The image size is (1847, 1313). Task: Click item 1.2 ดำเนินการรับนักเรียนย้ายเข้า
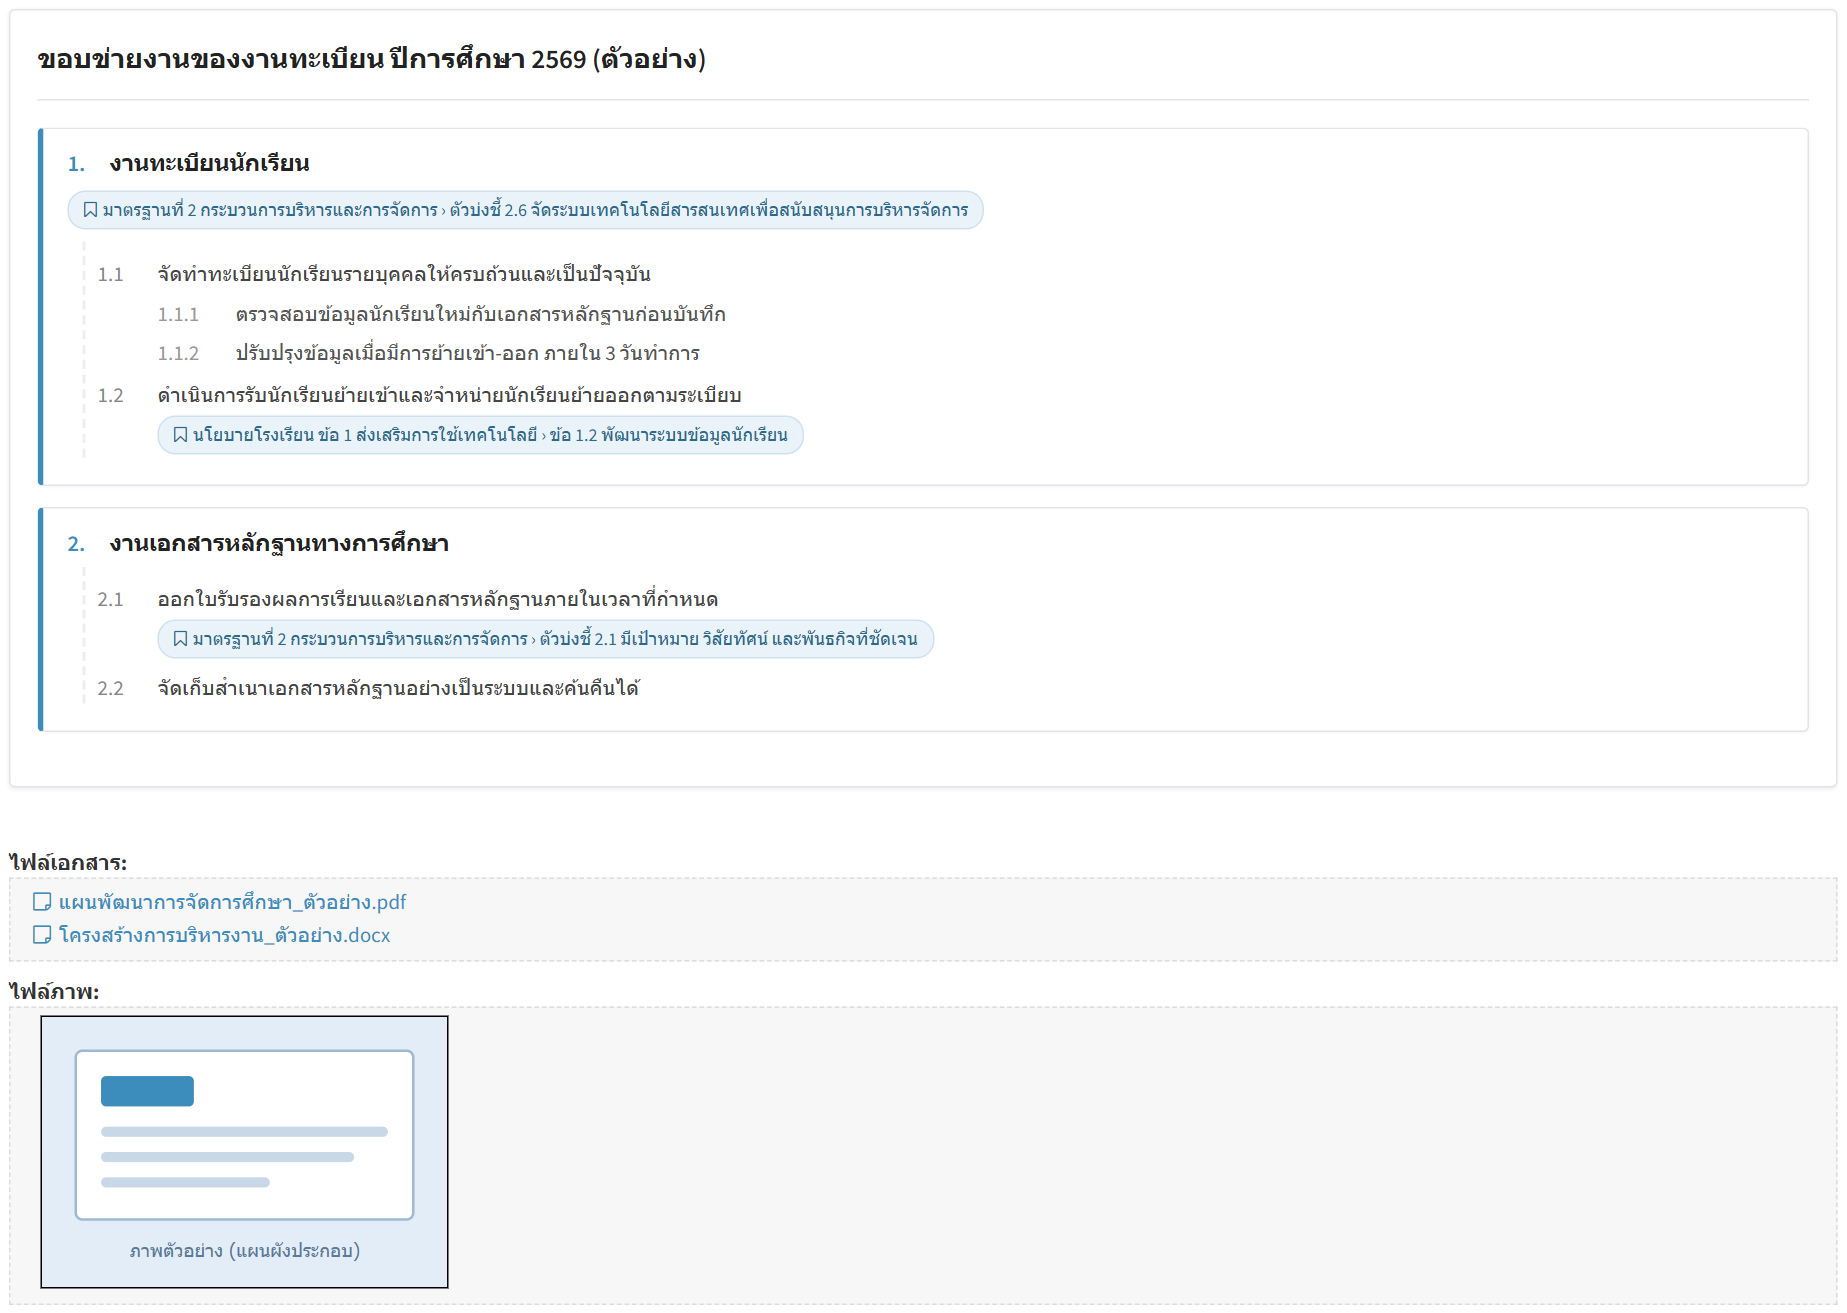point(449,395)
